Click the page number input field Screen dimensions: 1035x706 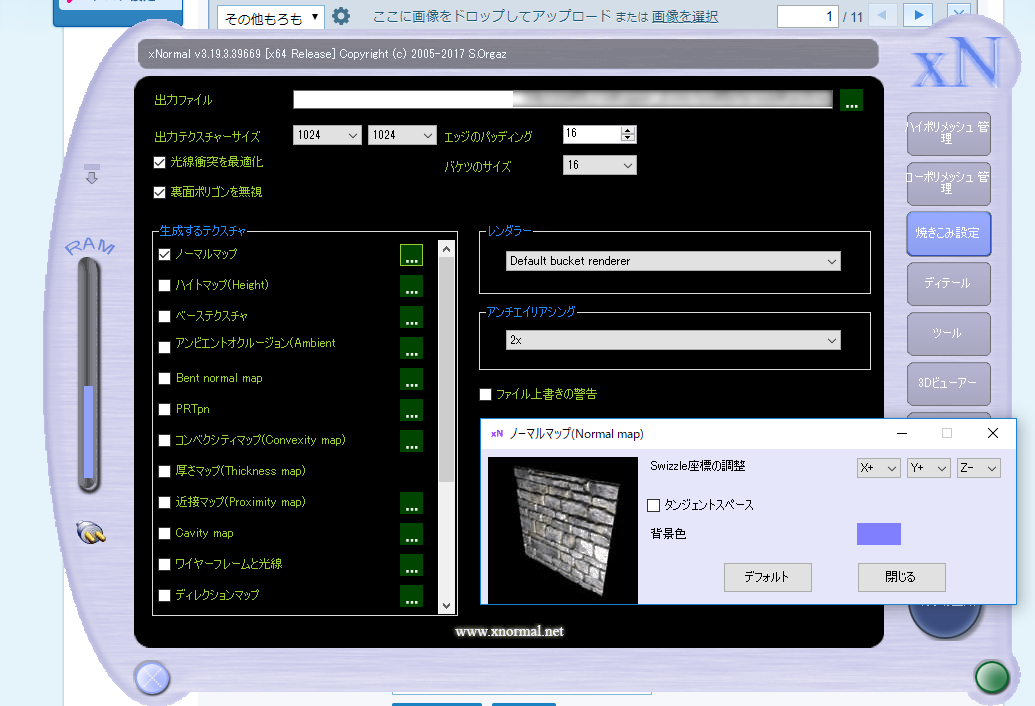[x=807, y=16]
